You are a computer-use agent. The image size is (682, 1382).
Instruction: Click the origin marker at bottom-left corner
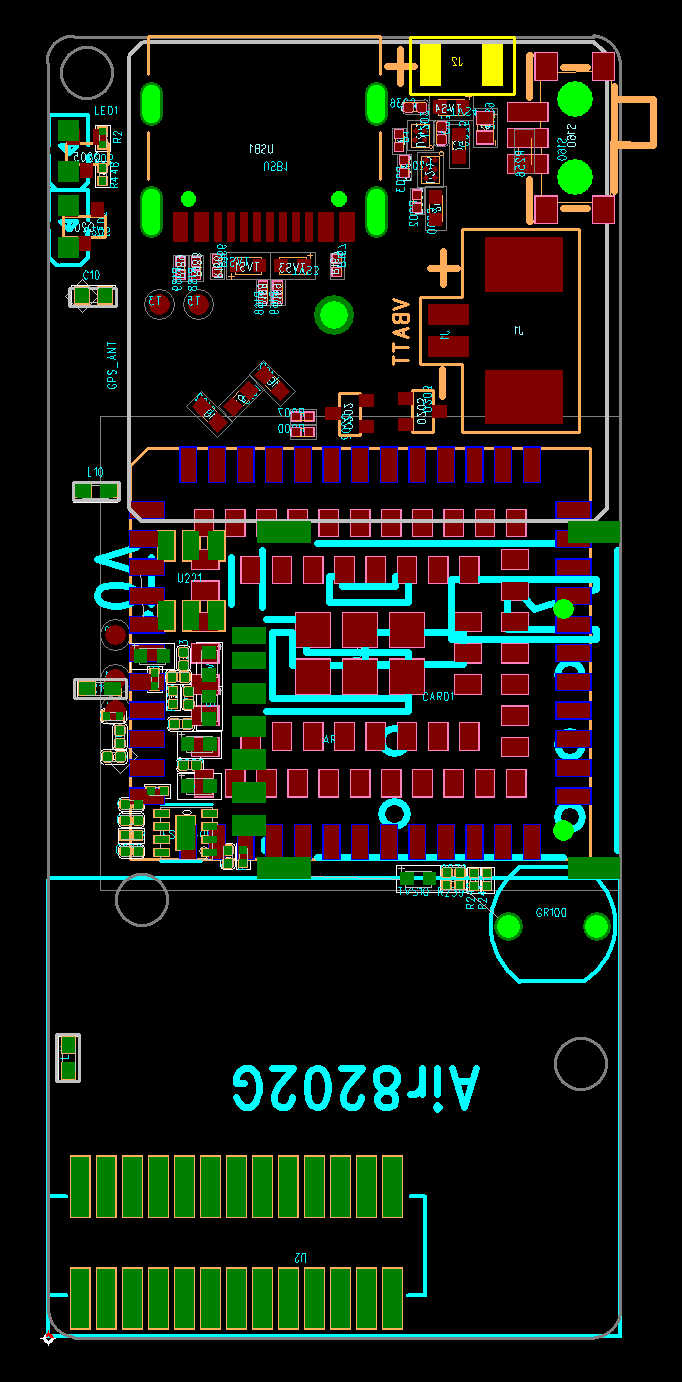[47, 1337]
